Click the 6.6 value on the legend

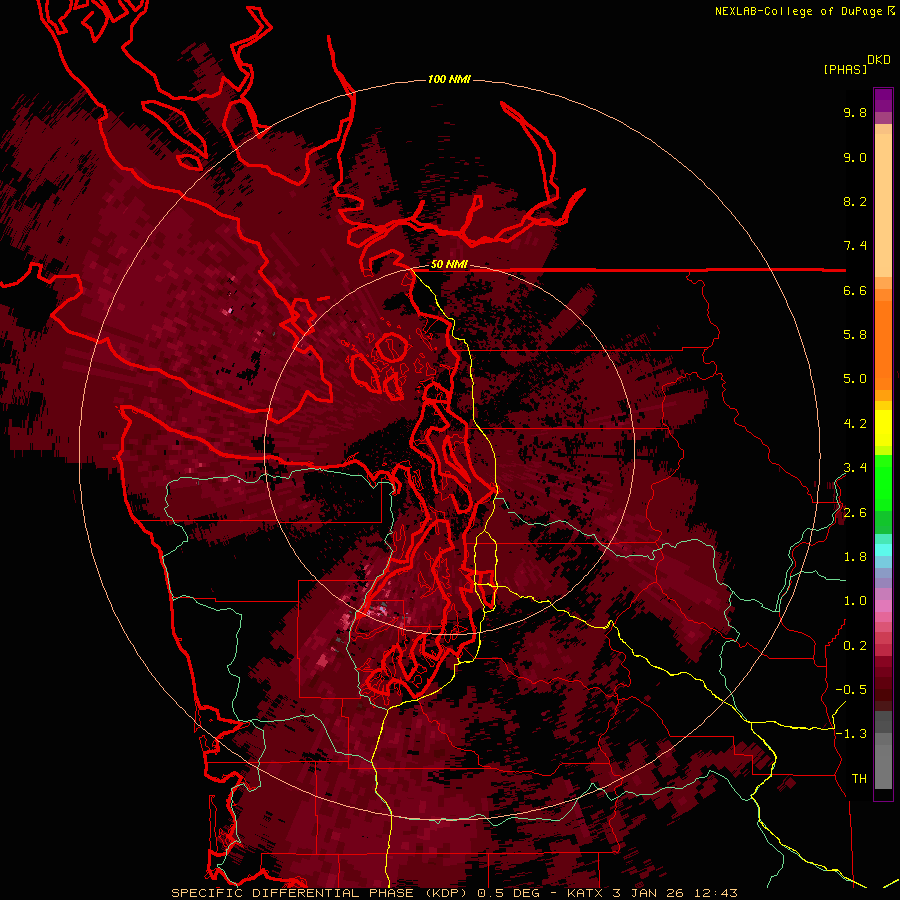(x=855, y=291)
